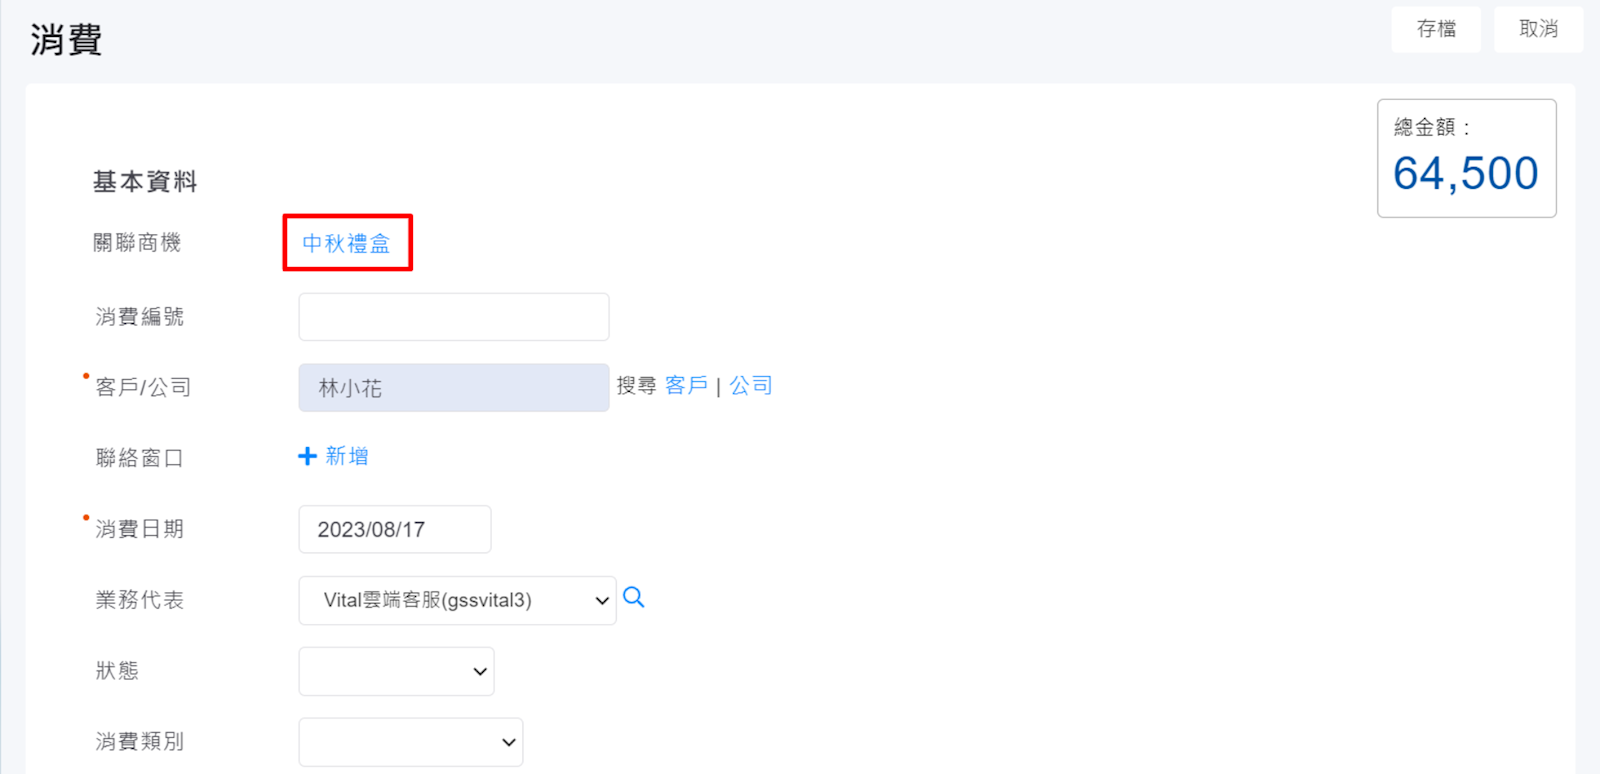Click the 客戶 search link

coord(686,386)
